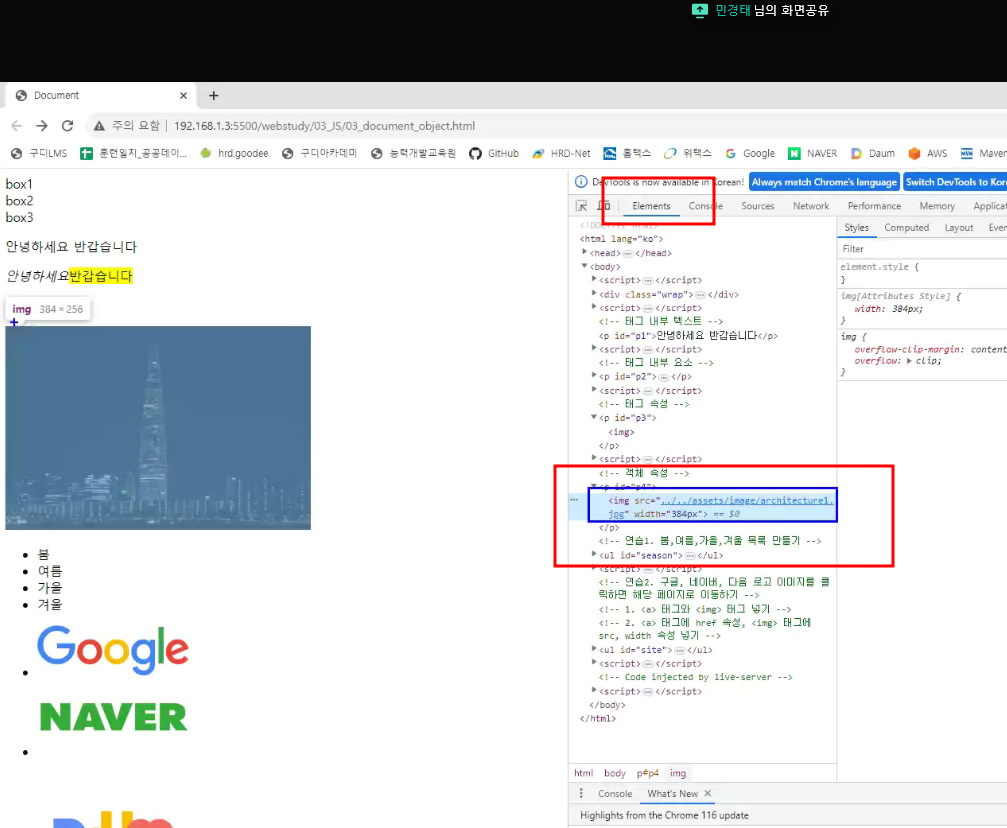
Task: Open the Google bookmark in bookmarks bar
Action: [x=750, y=154]
